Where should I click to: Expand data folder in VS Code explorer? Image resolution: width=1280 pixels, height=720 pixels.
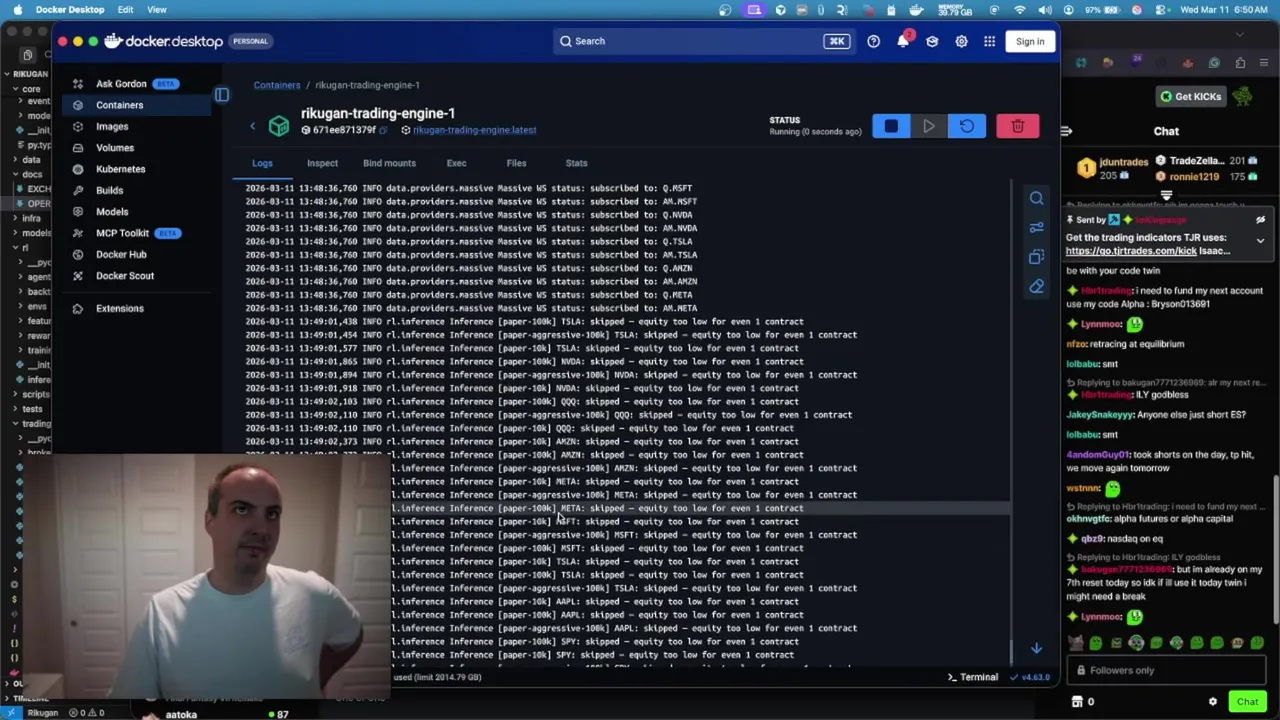coord(31,160)
